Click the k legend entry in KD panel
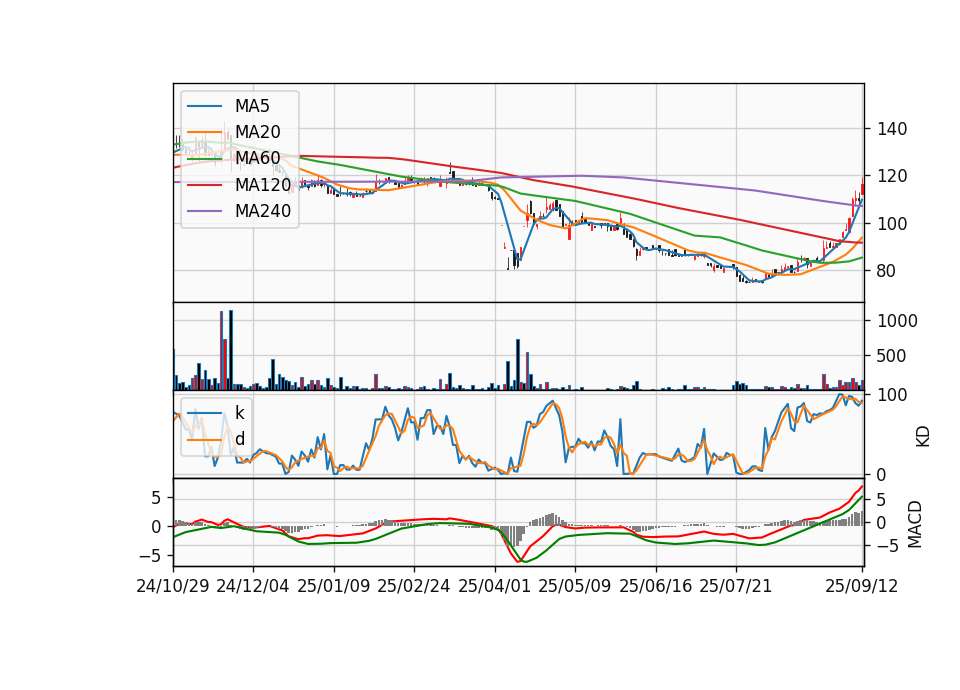The image size is (960, 690). pos(240,413)
